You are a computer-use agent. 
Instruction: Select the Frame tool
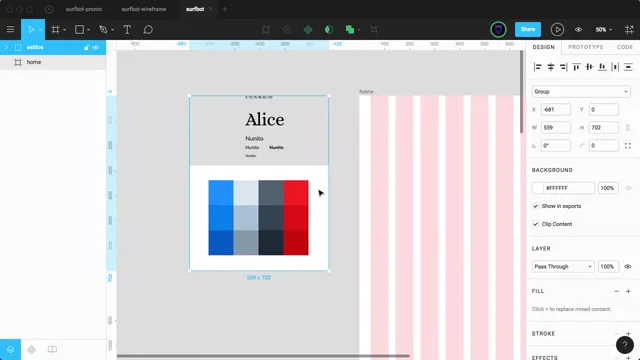[x=55, y=29]
